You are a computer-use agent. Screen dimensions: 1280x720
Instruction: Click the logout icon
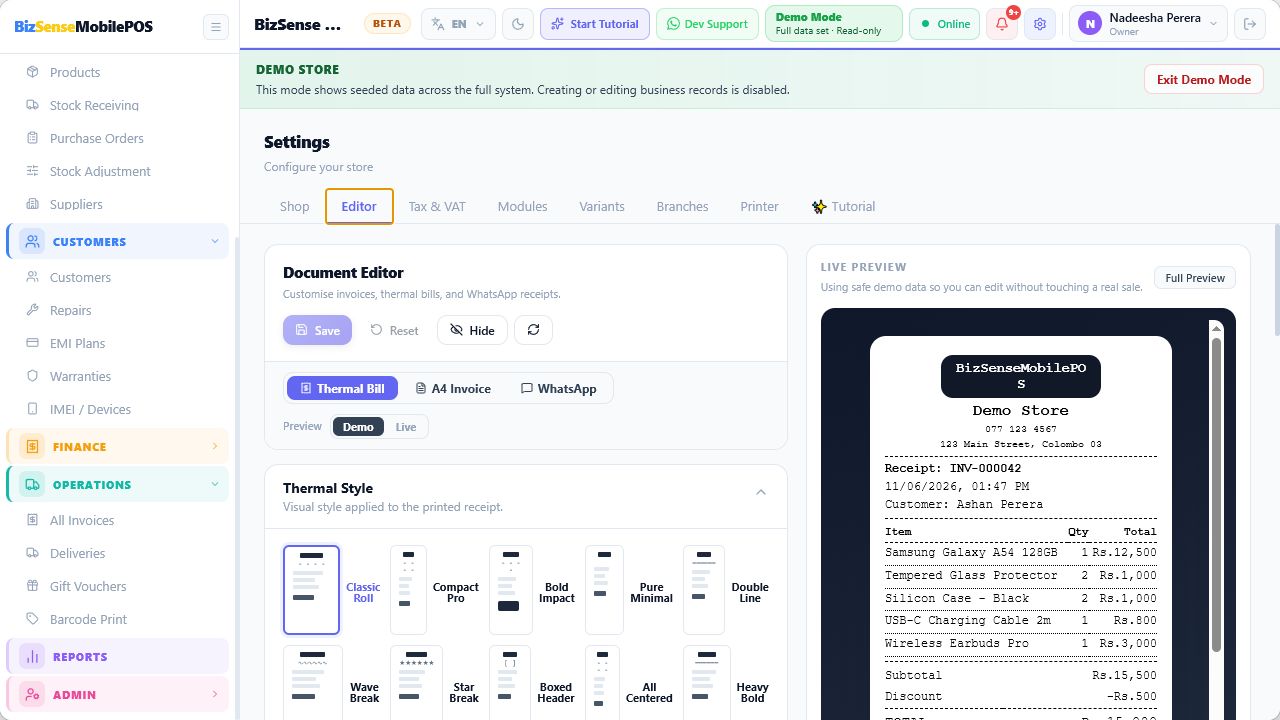[1249, 24]
